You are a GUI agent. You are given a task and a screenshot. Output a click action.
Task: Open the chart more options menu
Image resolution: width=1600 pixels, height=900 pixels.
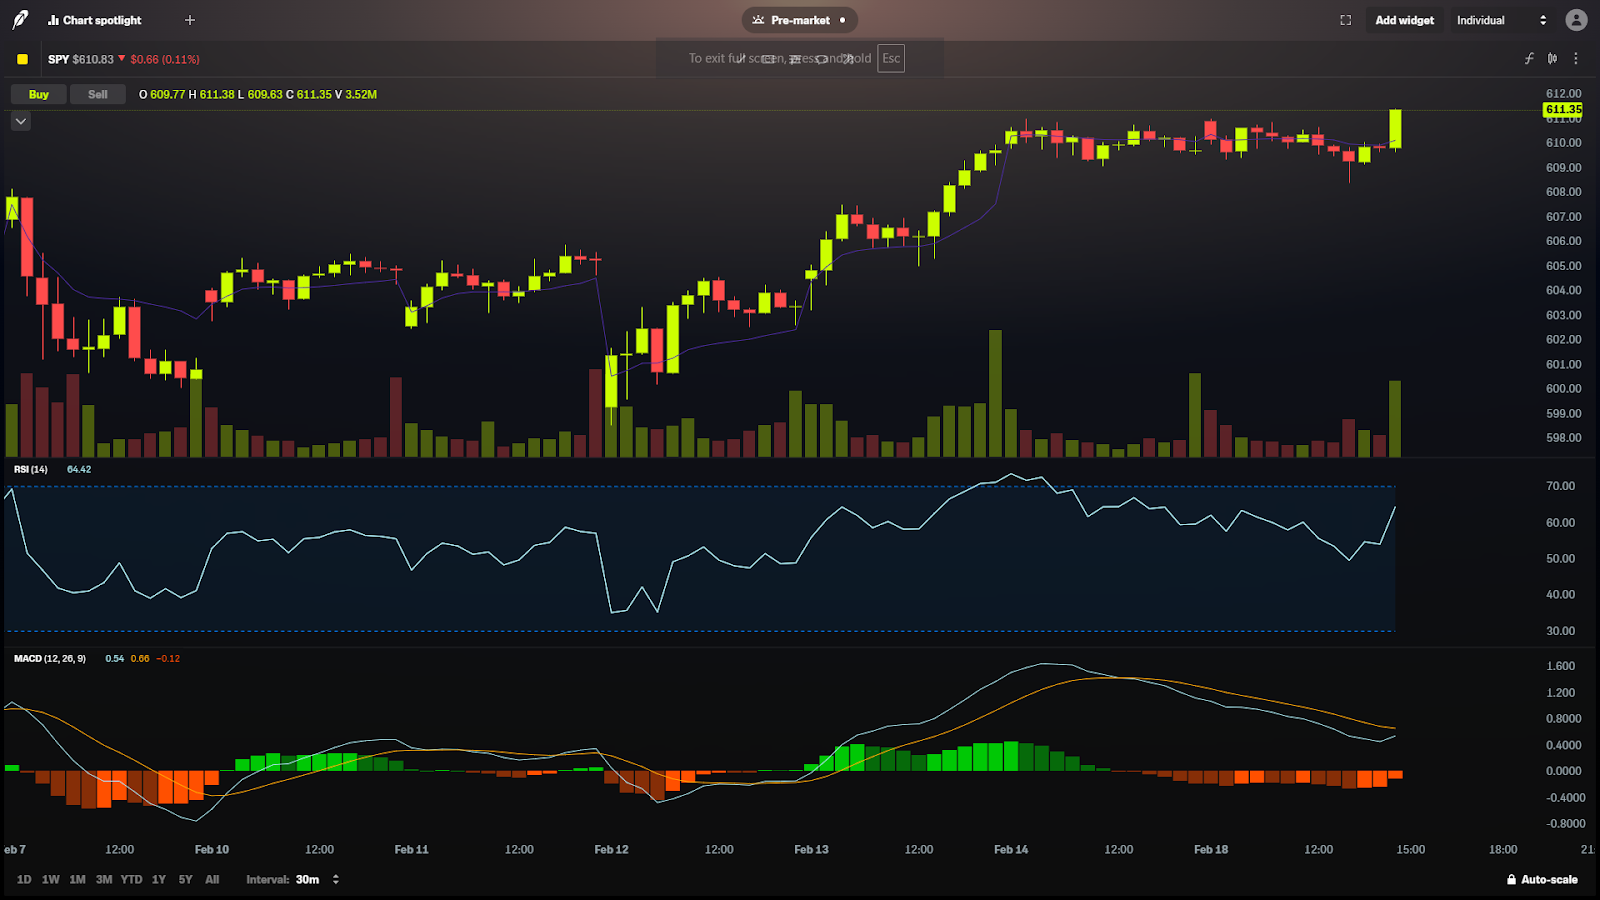click(x=1576, y=59)
